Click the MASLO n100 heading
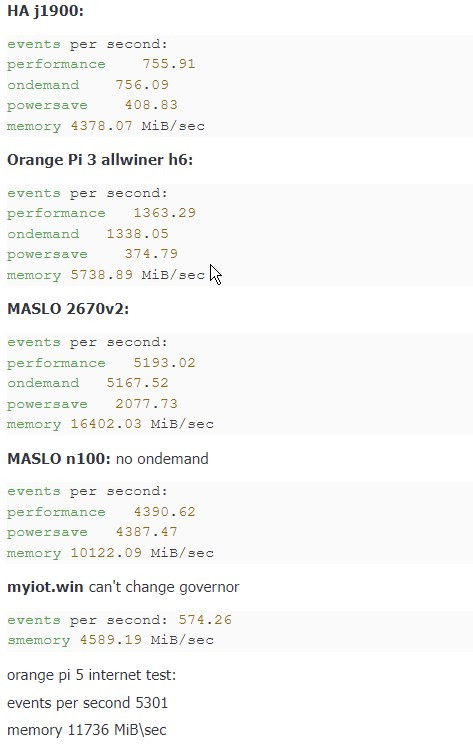This screenshot has height=756, width=473. [59, 459]
